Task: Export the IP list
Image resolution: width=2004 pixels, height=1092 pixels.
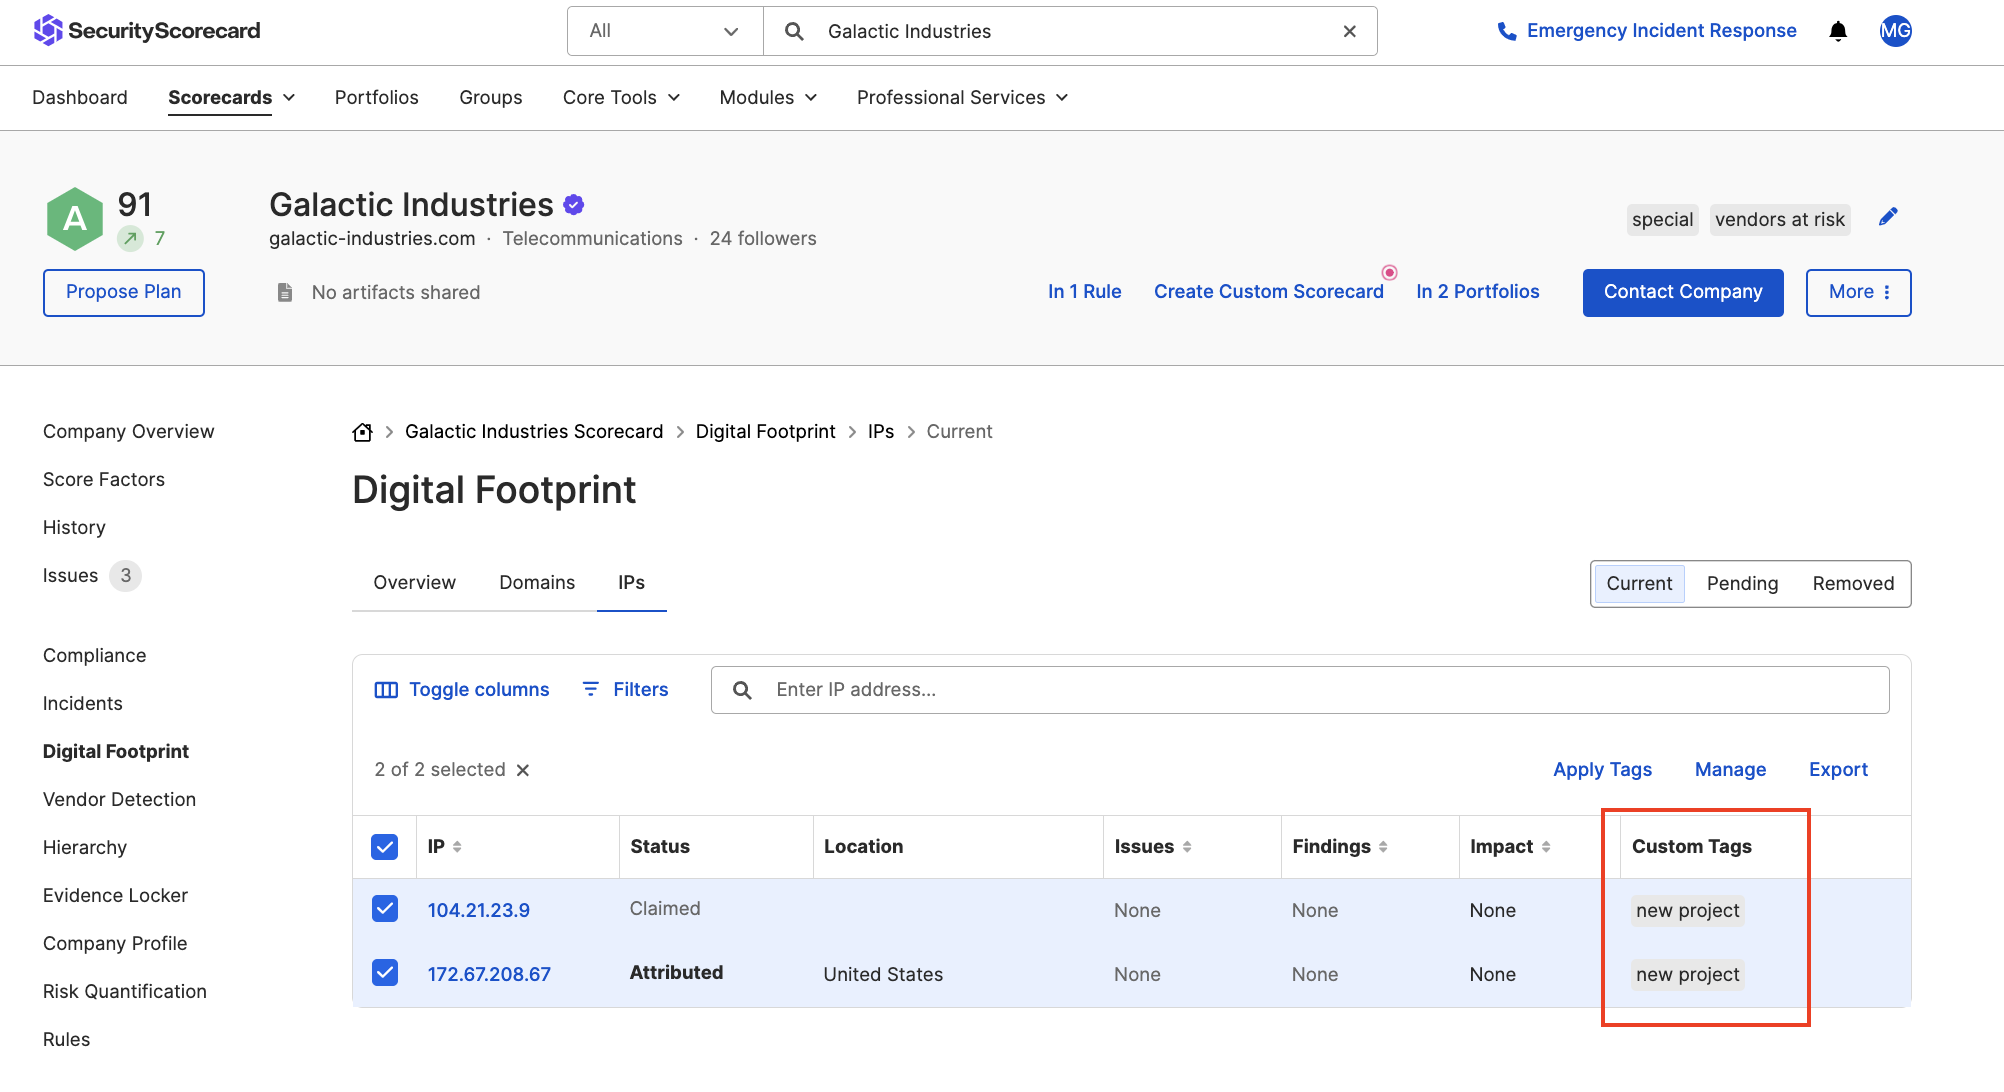Action: pyautogui.click(x=1838, y=770)
